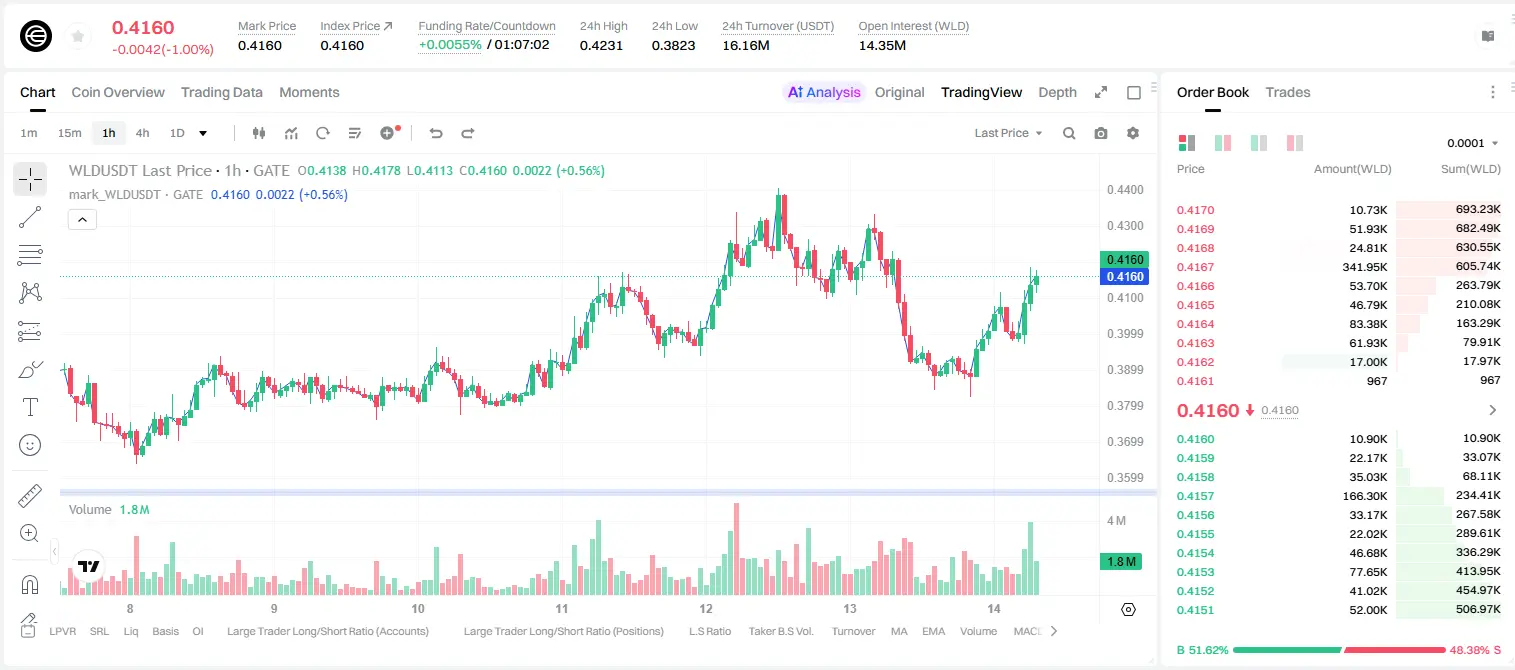Select the 0.4167 ask price row
The height and width of the screenshot is (670, 1515).
[x=1338, y=267]
